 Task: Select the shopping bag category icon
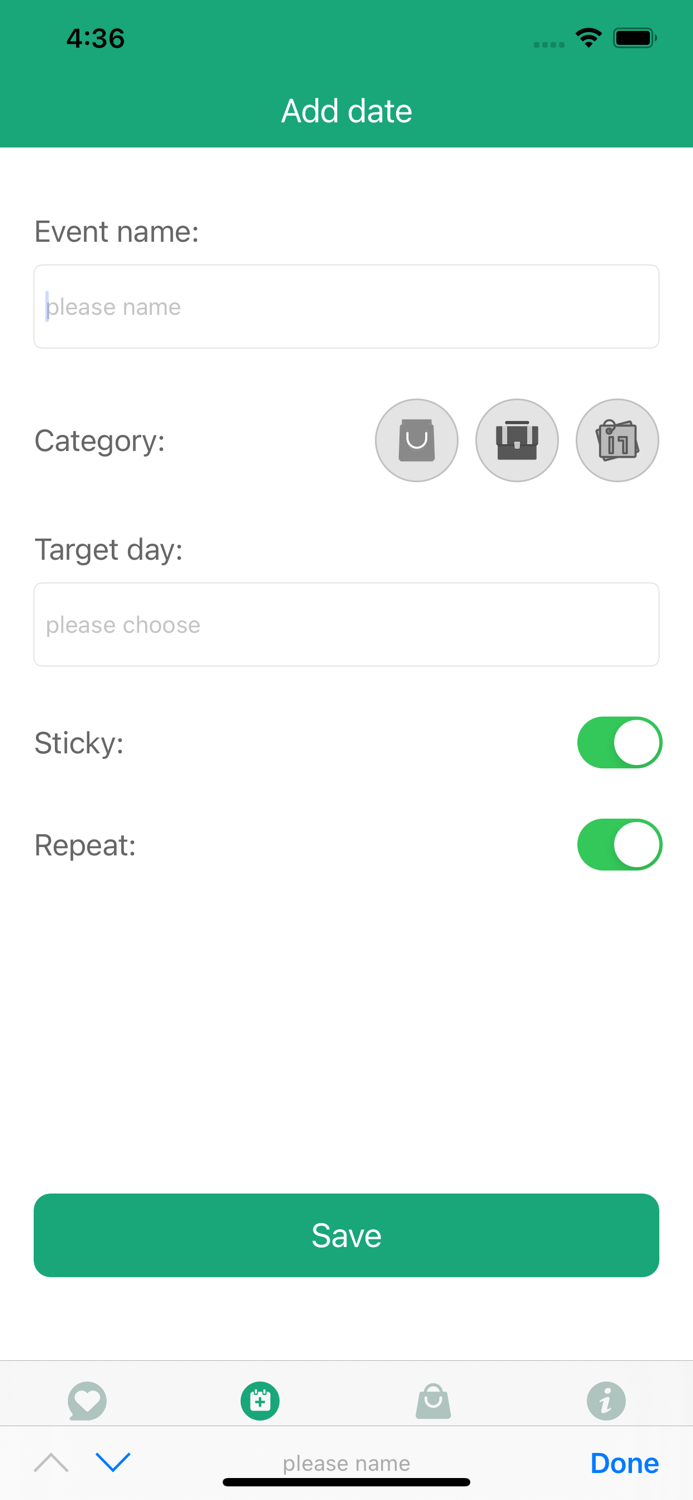coord(417,440)
